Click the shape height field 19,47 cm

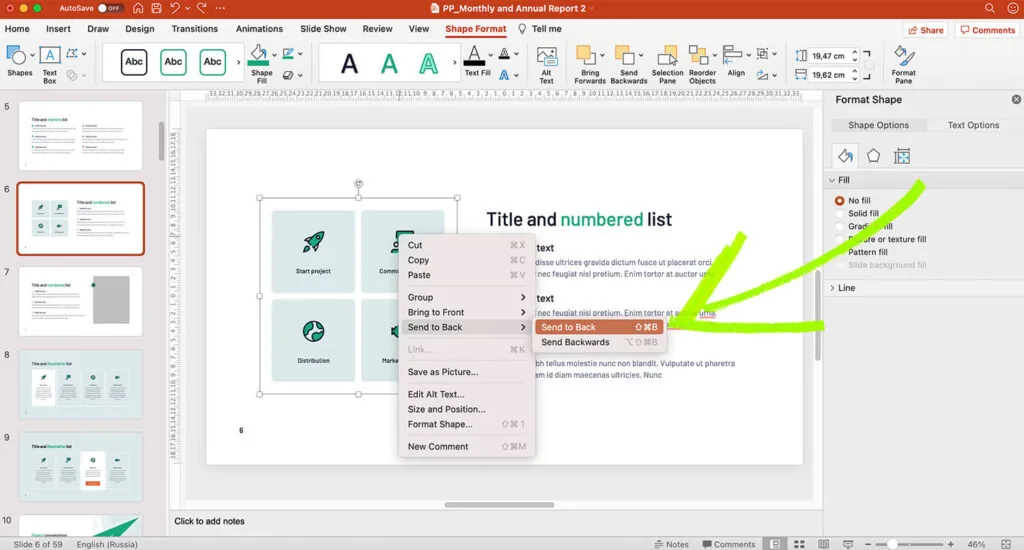tap(828, 56)
